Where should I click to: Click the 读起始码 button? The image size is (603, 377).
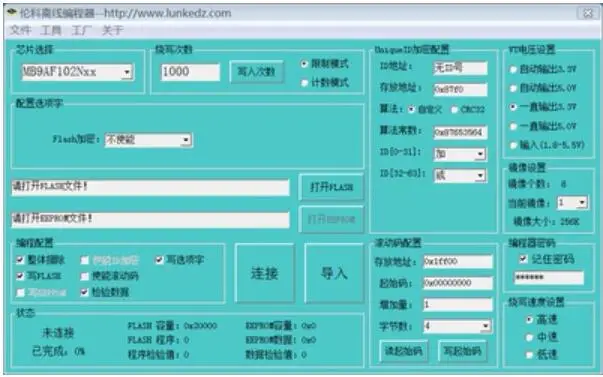tap(403, 351)
